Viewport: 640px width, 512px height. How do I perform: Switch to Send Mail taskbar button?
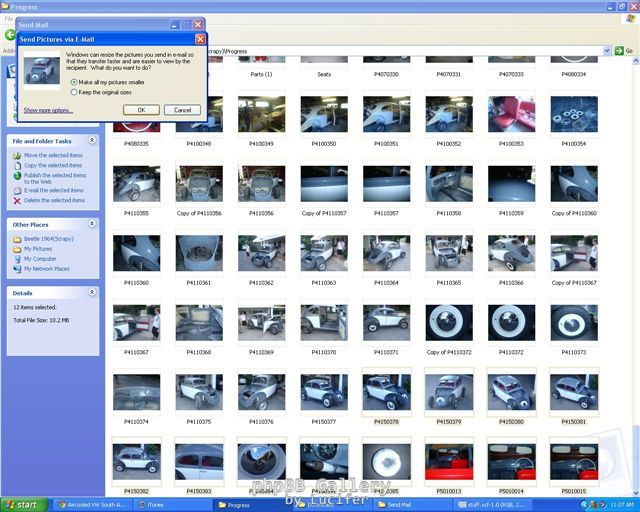point(413,505)
